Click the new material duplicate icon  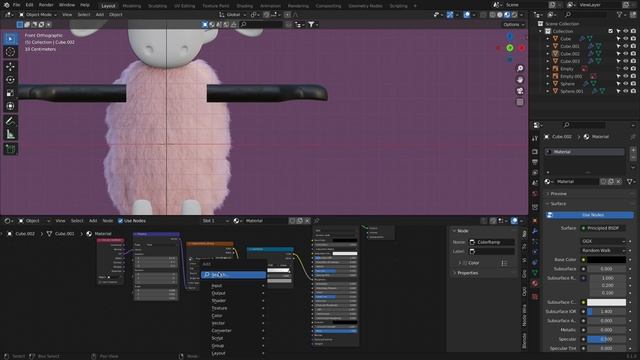click(x=611, y=182)
